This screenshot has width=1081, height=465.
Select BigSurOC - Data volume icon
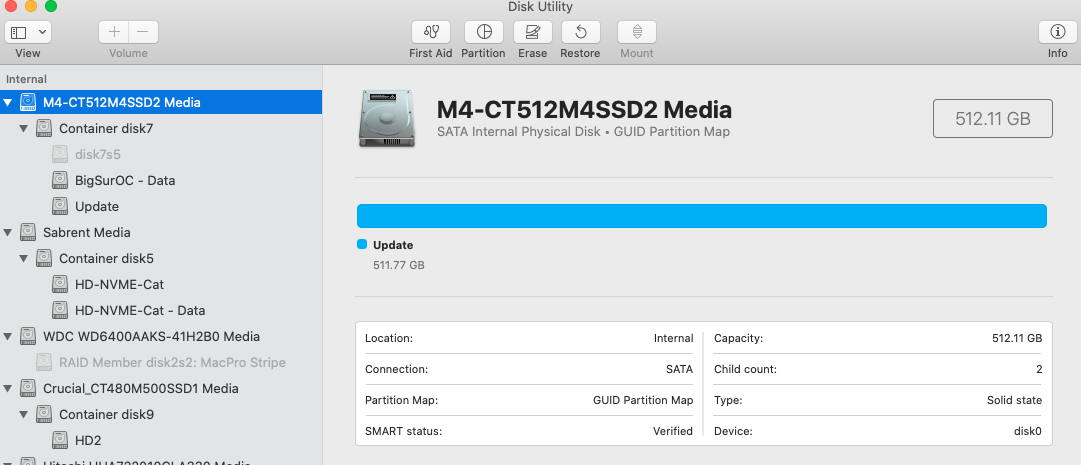59,181
